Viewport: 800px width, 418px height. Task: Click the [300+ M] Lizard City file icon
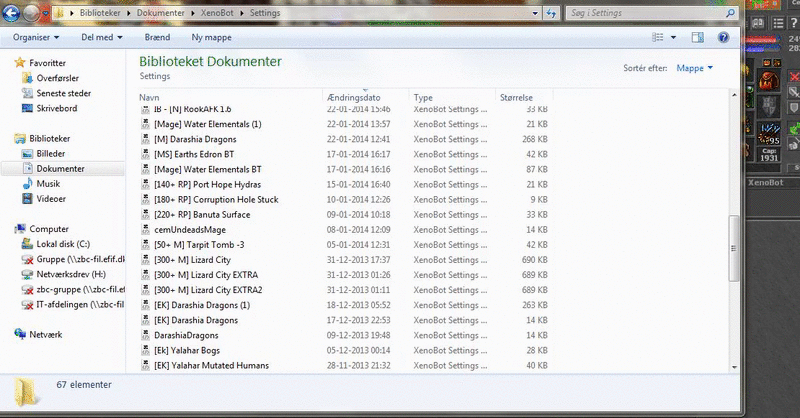[x=145, y=260]
